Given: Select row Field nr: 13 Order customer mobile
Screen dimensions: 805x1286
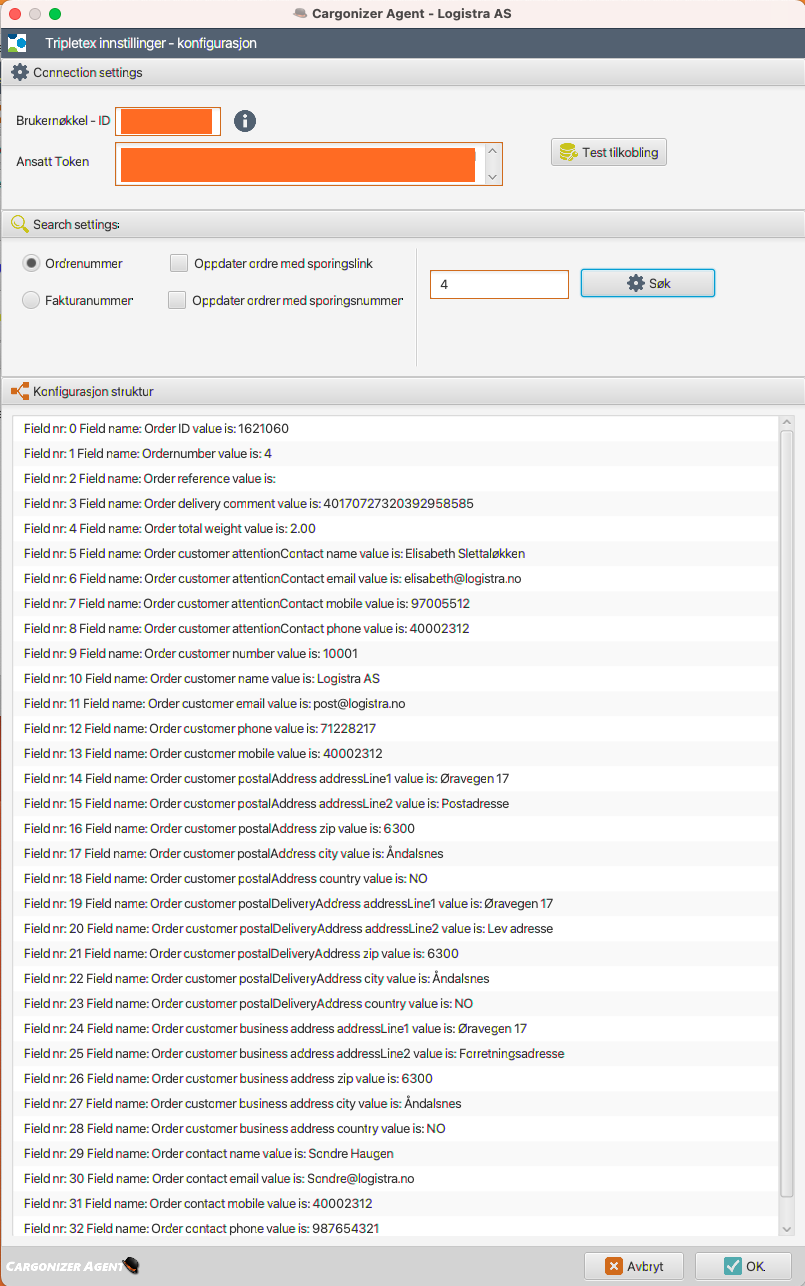Looking at the screenshot, I should point(396,753).
